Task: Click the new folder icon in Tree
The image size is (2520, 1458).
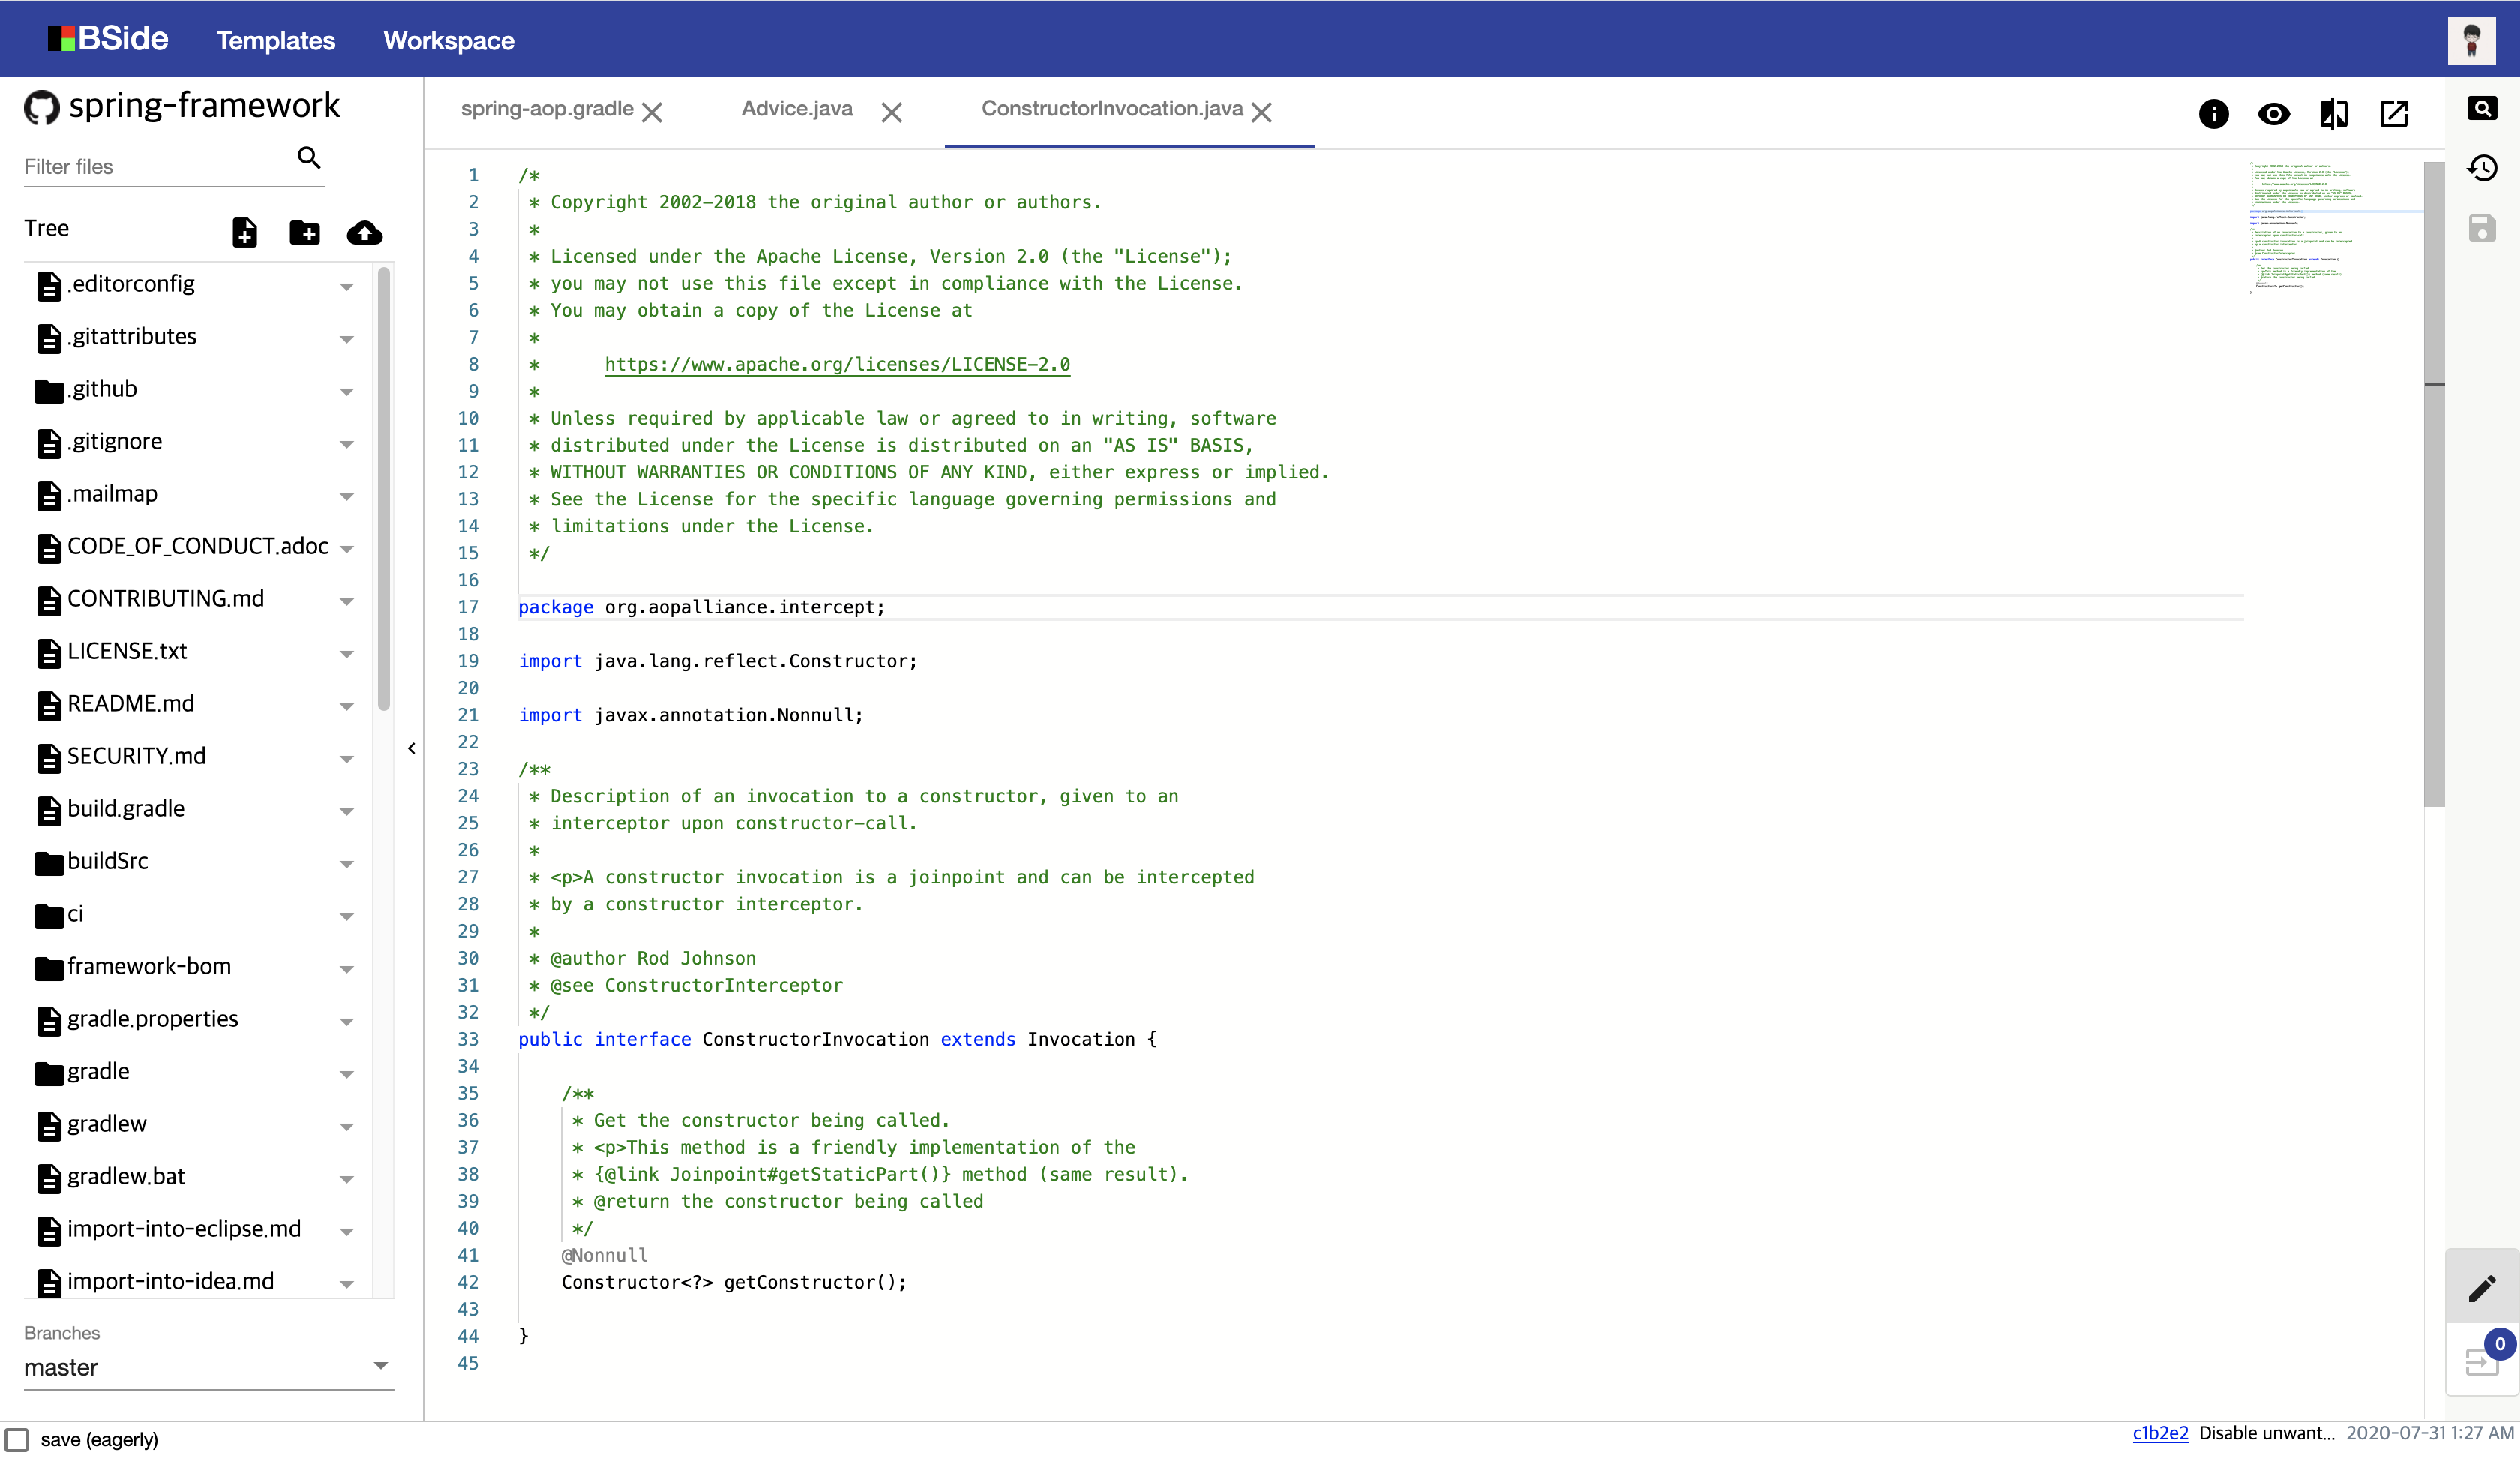Action: click(x=304, y=233)
